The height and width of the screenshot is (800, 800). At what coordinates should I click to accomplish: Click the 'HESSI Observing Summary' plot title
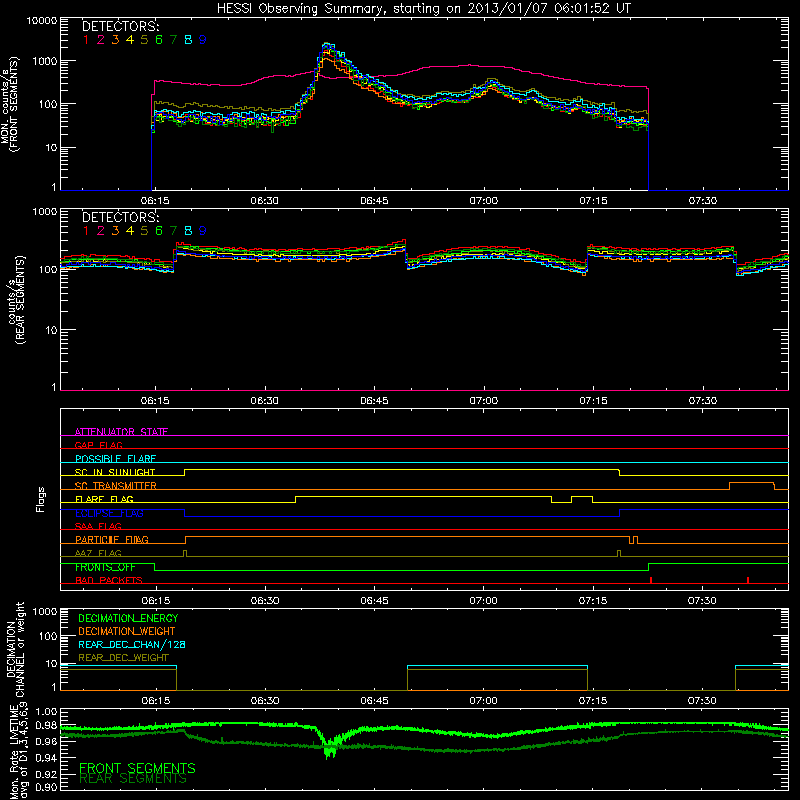[x=424, y=8]
